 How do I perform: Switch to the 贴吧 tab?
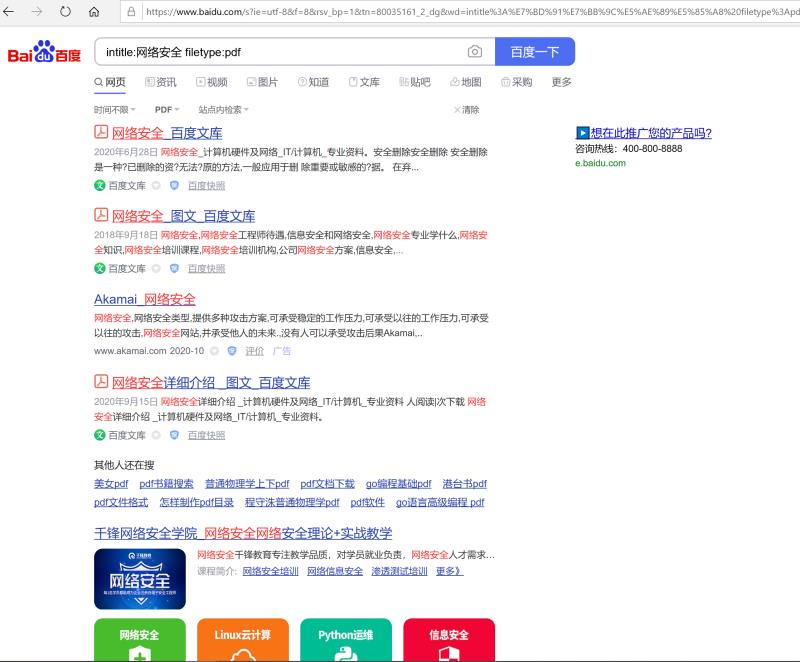pyautogui.click(x=415, y=82)
